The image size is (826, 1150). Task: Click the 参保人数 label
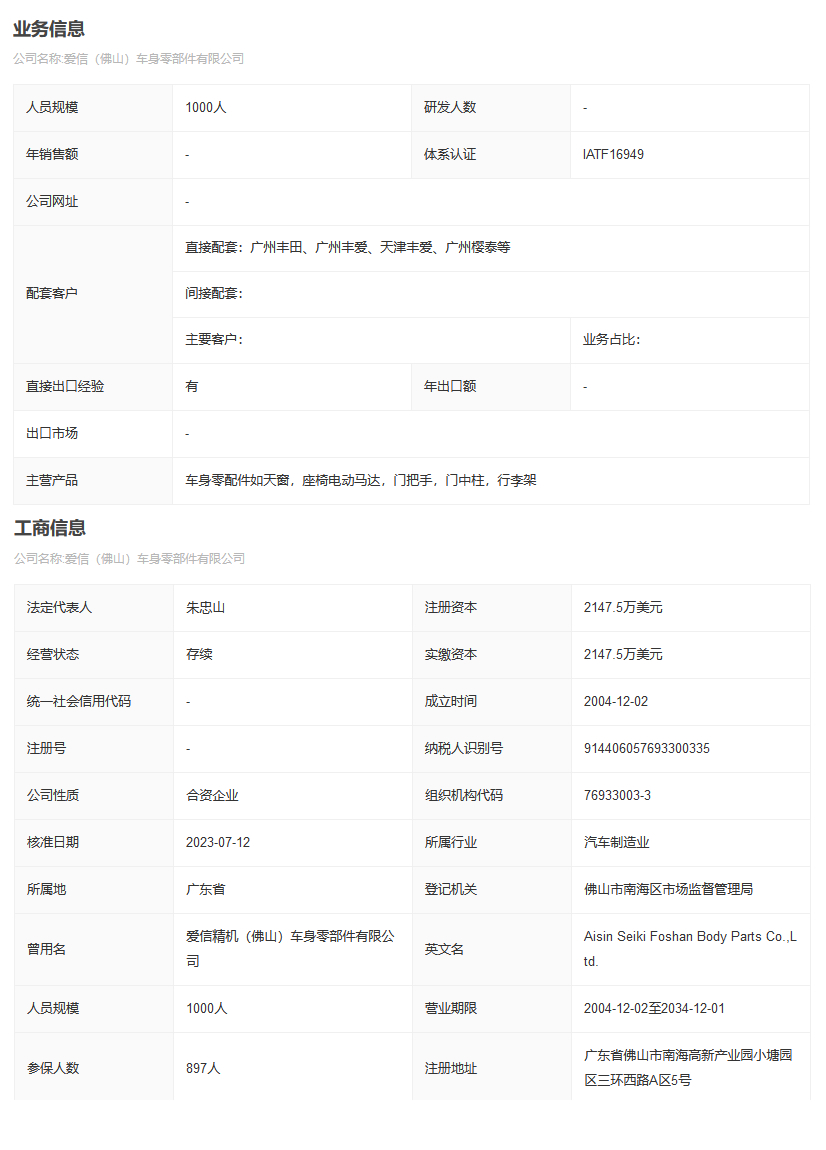click(x=52, y=1068)
